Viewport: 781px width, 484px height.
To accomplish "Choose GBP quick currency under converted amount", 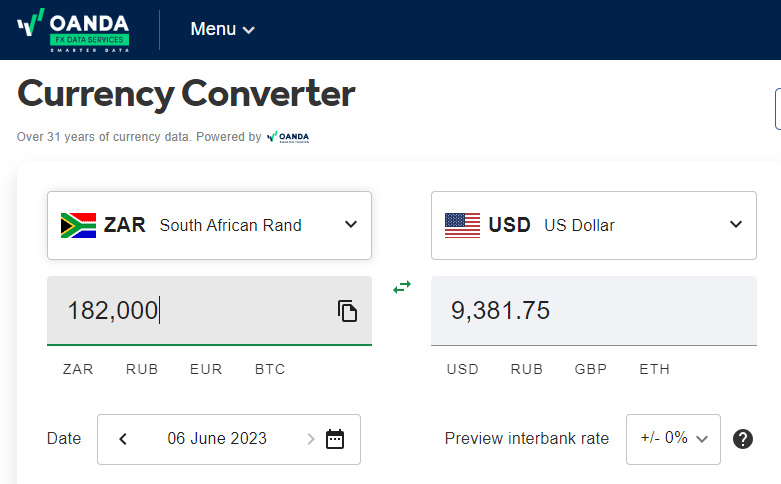I will 590,369.
